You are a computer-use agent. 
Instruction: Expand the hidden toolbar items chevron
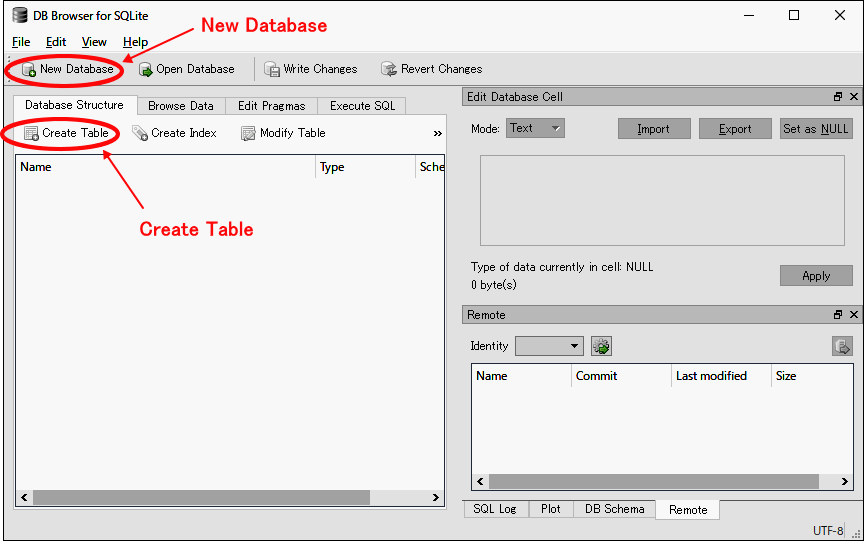pos(437,133)
